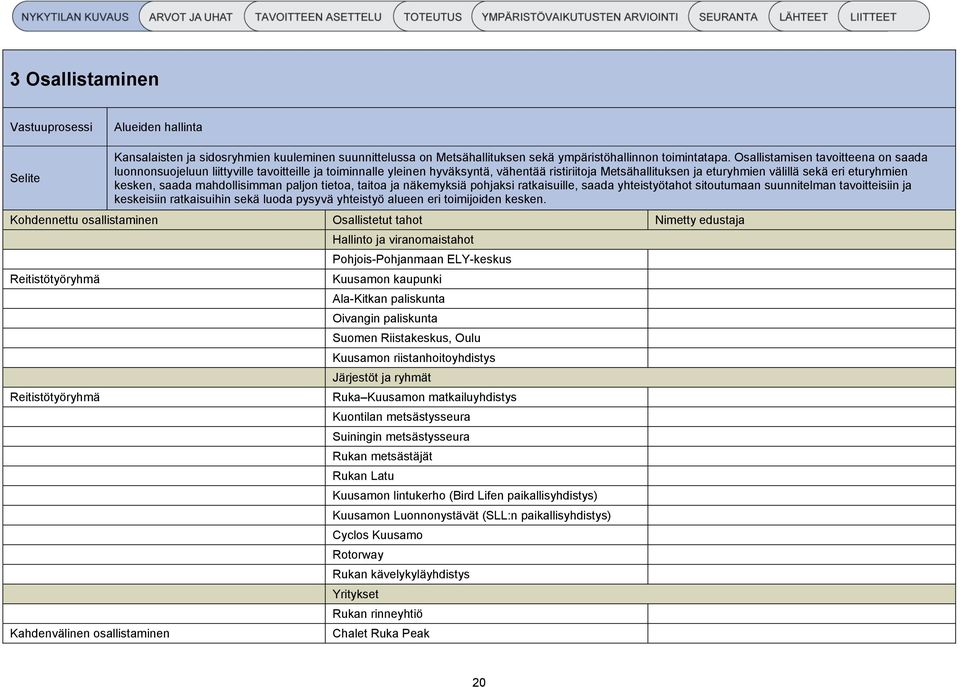Screen dimensions: 960x687
Task: Select 'Kuusamon Luonnonystävät' SLL cell
Action: tap(486, 515)
